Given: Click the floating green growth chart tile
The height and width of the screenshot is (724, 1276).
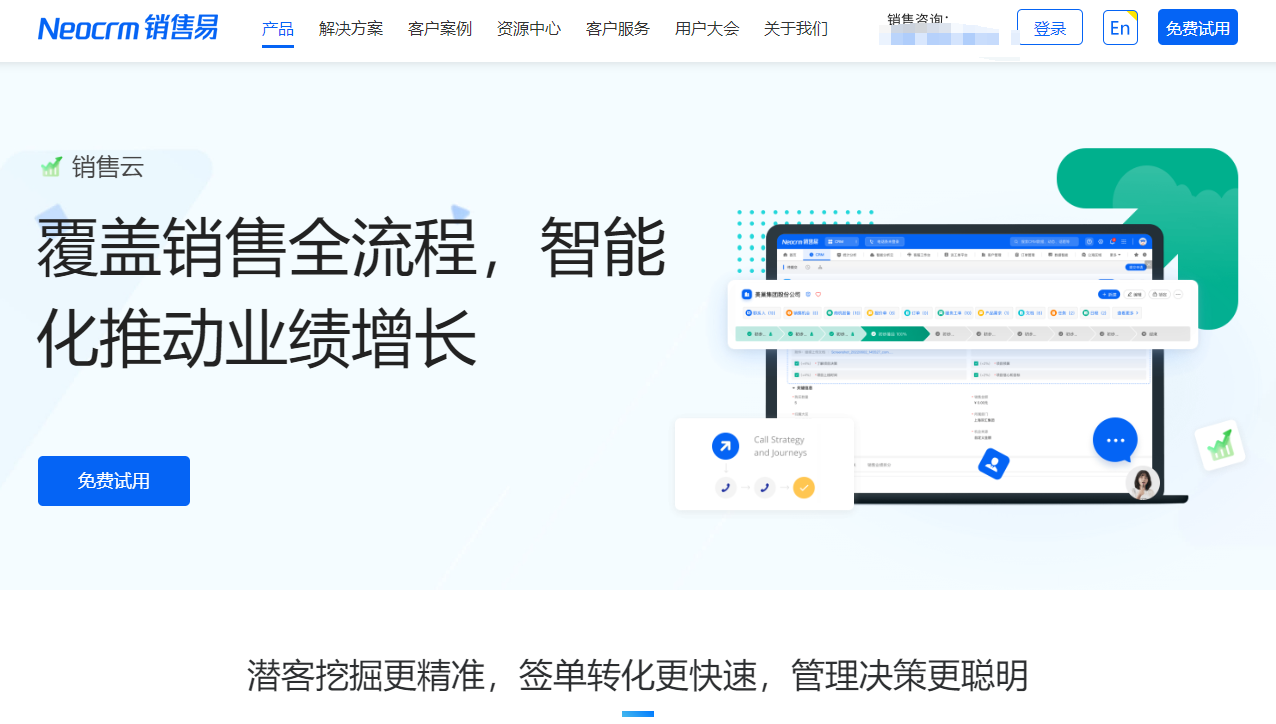Looking at the screenshot, I should 1220,445.
